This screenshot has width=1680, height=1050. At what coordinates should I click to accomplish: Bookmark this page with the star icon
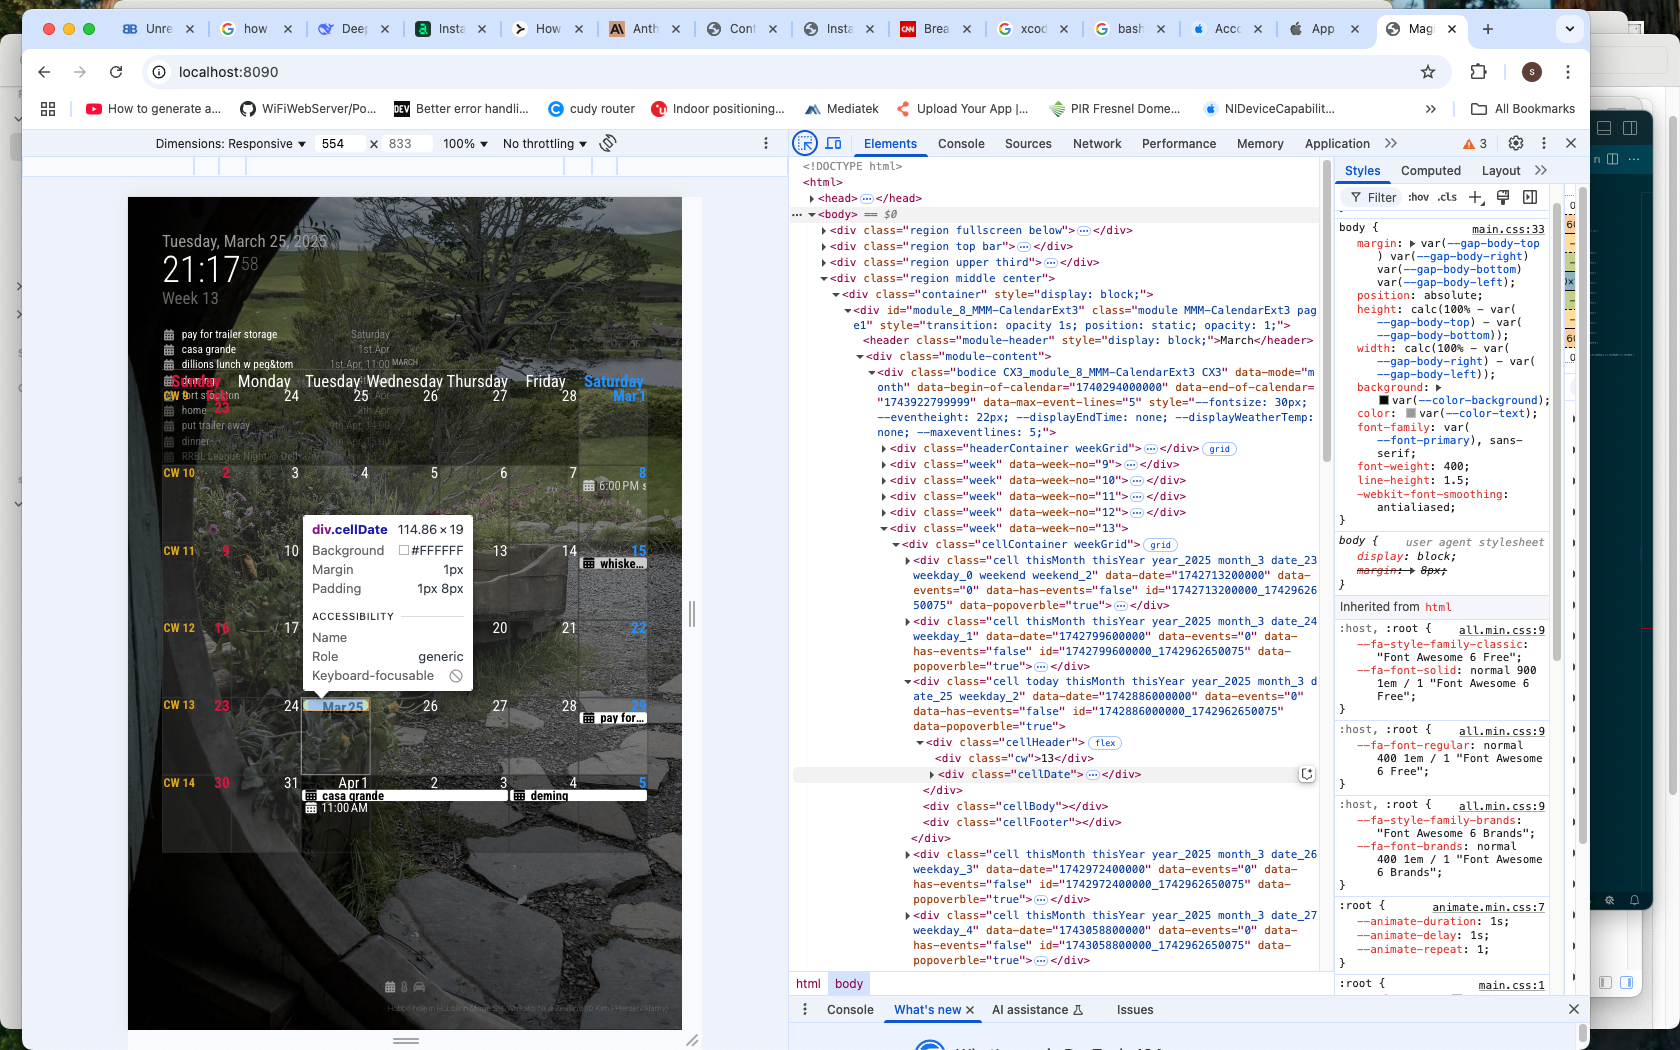coord(1428,72)
